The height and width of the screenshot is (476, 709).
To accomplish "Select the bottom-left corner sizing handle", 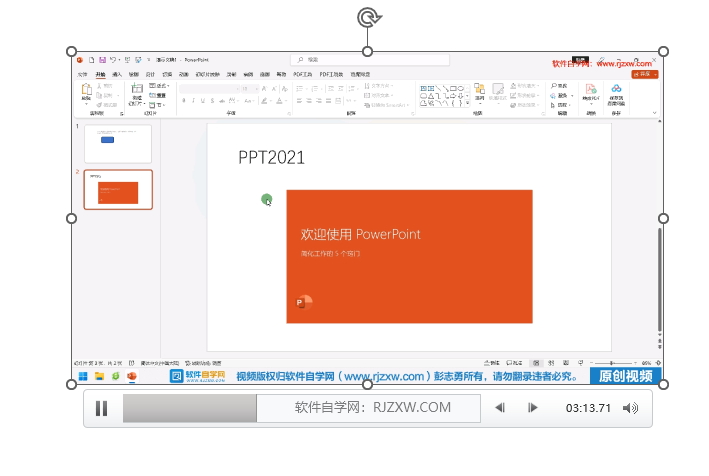I will click(71, 385).
